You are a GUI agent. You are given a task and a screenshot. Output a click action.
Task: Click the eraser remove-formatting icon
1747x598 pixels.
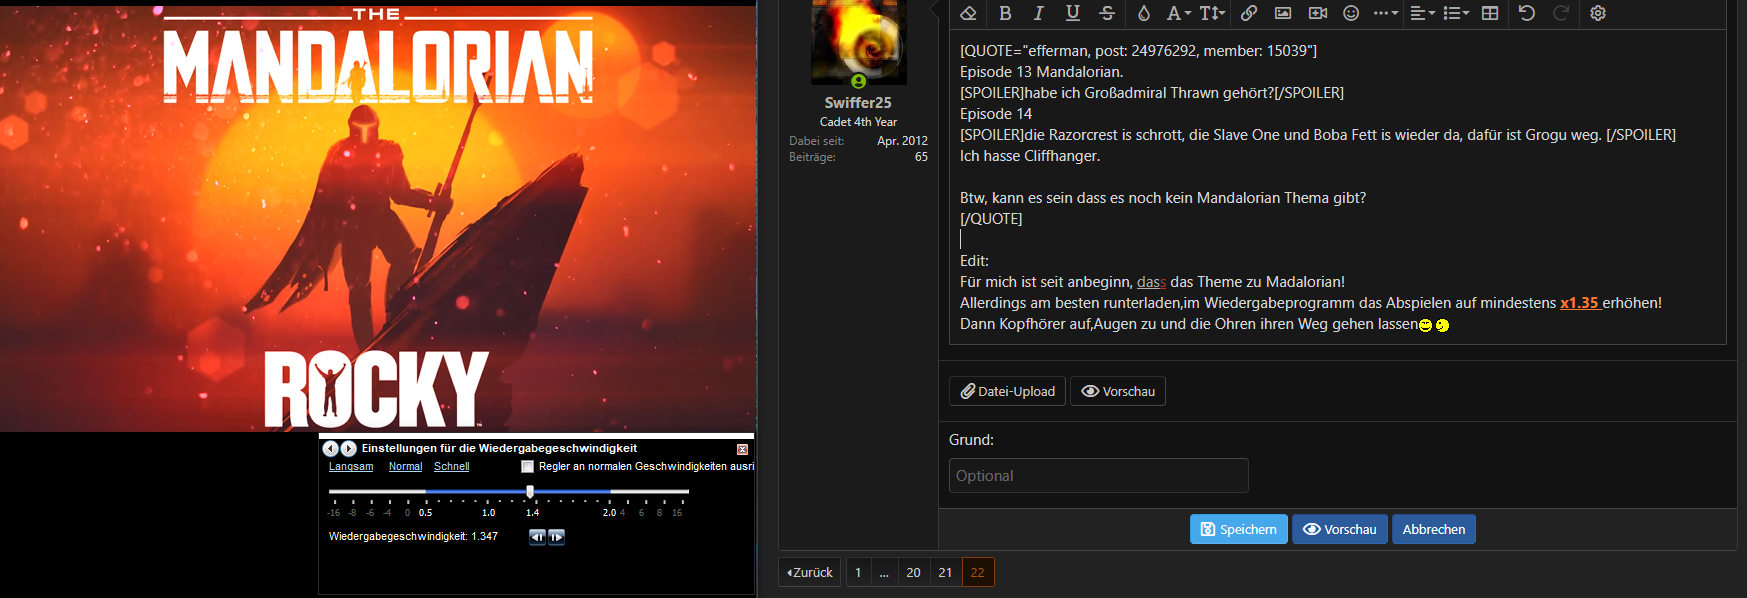[968, 13]
